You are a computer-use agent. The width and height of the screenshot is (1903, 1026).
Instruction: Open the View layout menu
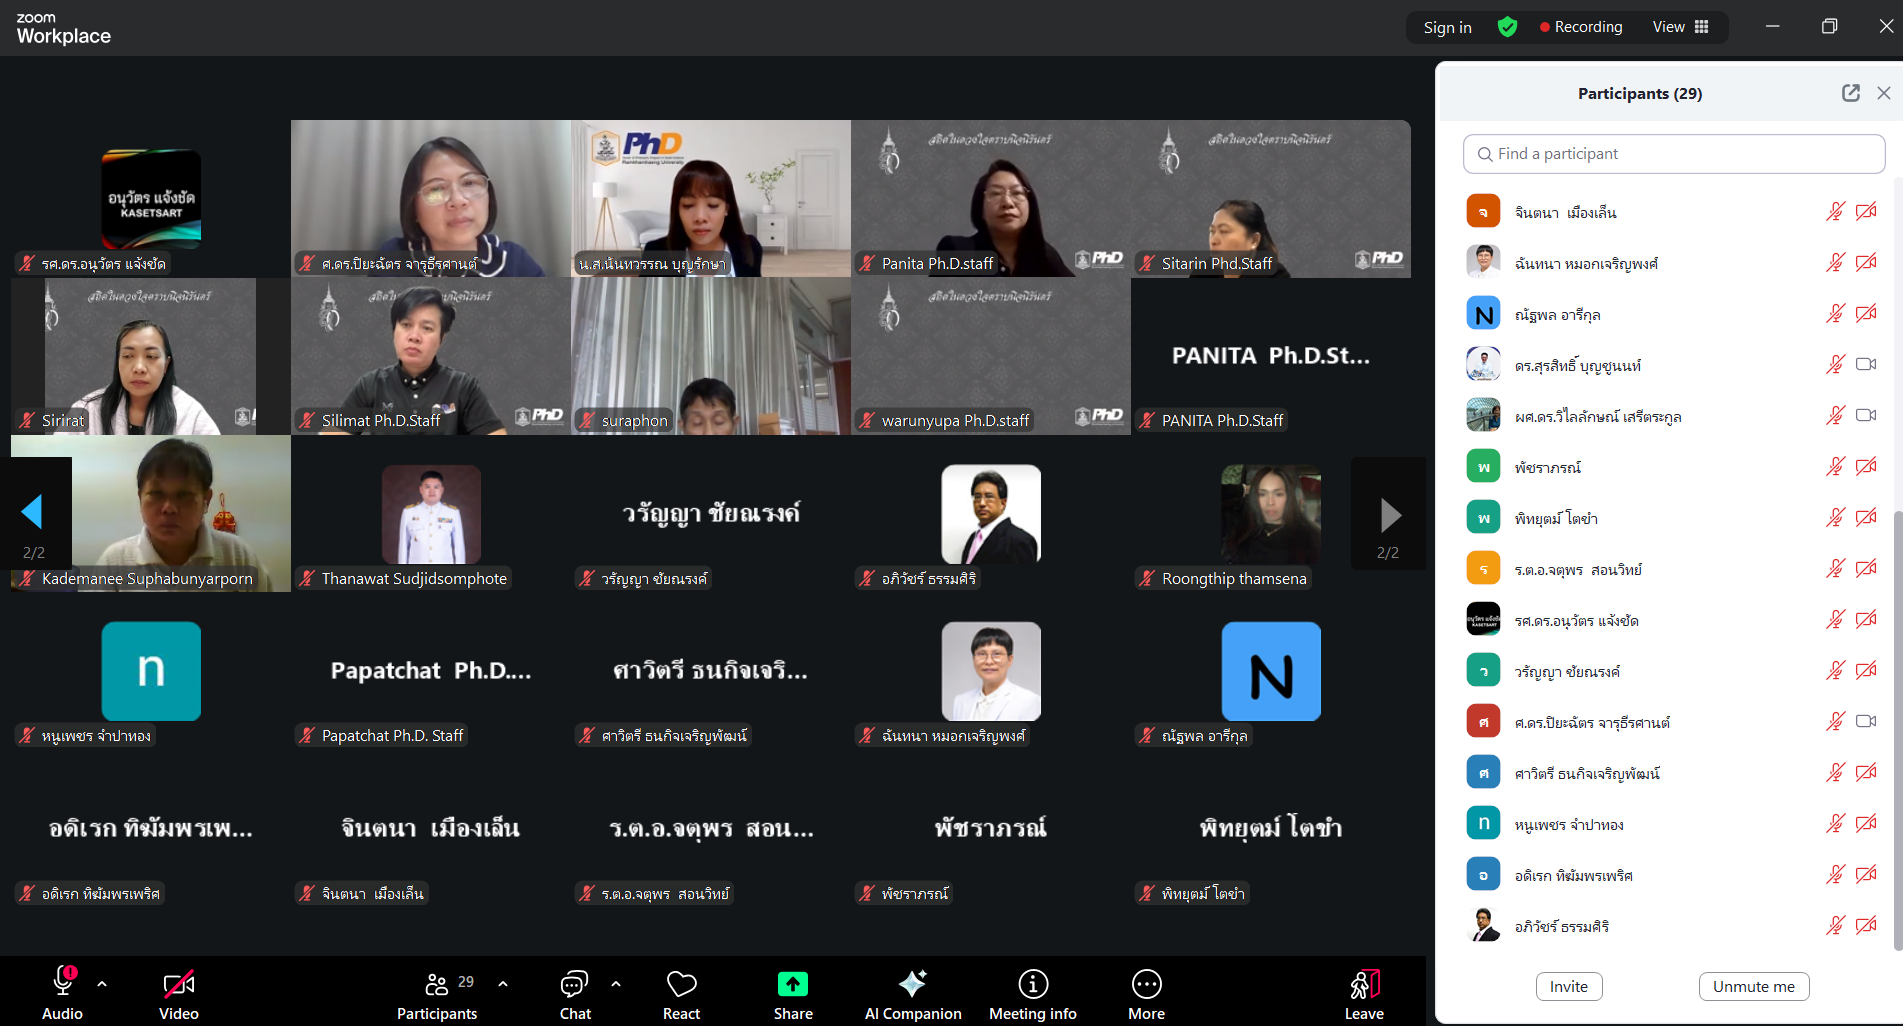tap(1680, 27)
